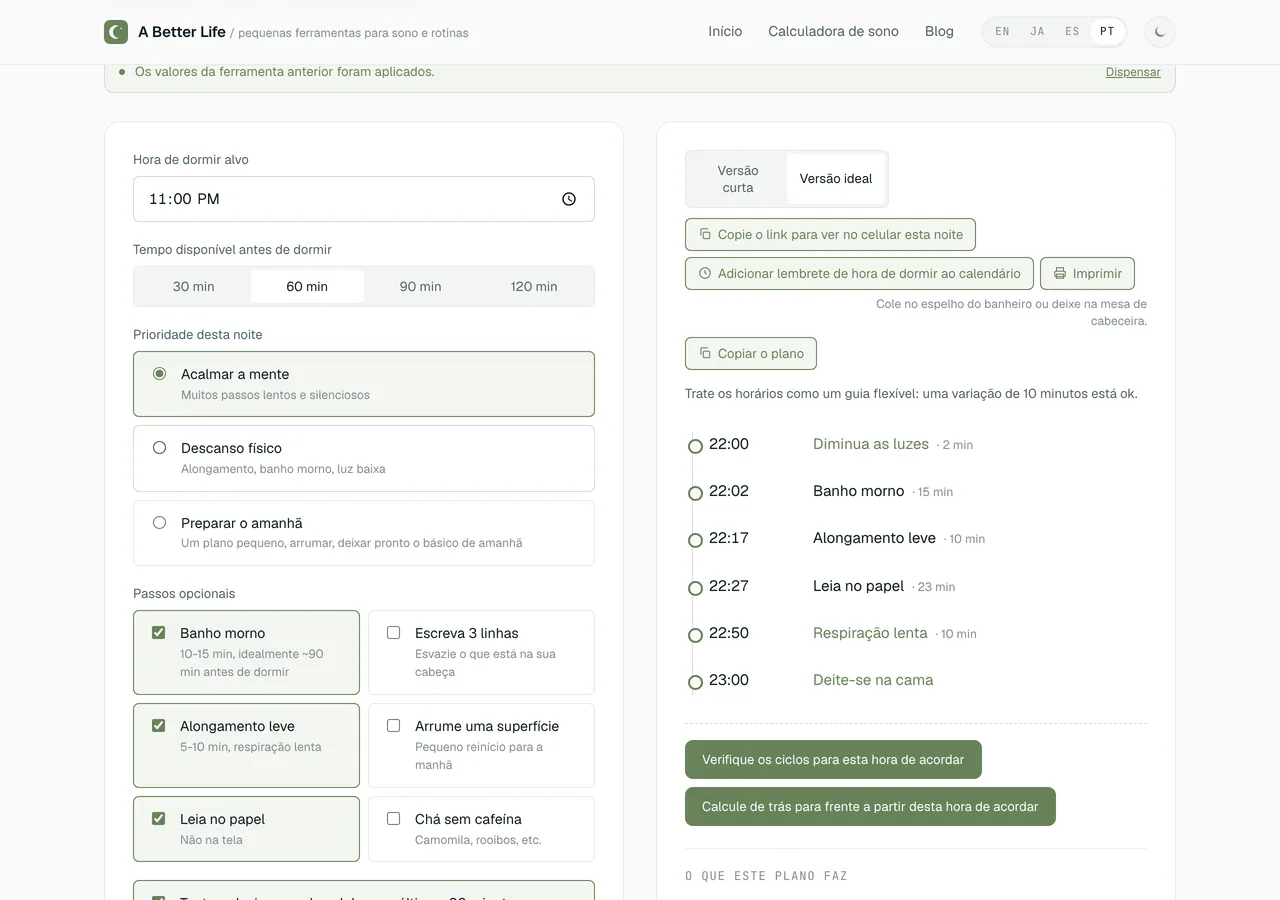This screenshot has width=1280, height=900.
Task: Edit the Hora de dormir alvo field
Action: [364, 199]
